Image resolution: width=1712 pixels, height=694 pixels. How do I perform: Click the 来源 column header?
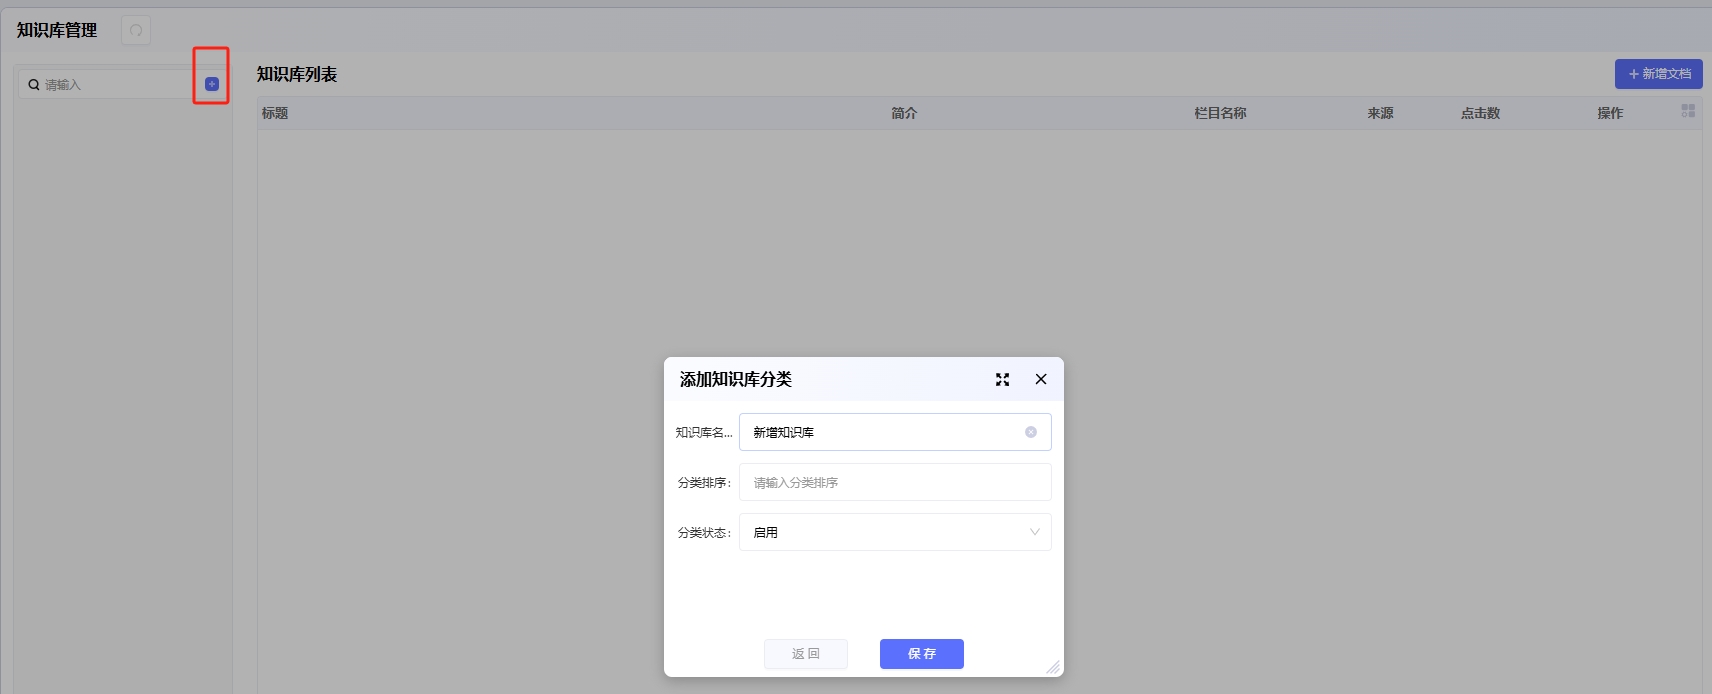point(1380,113)
